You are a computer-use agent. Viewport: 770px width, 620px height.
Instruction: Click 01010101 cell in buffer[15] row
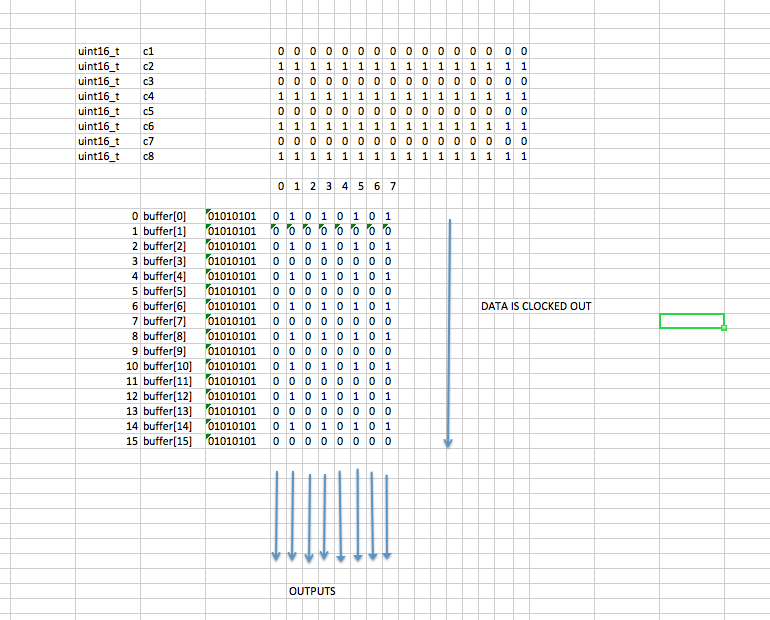coord(238,441)
